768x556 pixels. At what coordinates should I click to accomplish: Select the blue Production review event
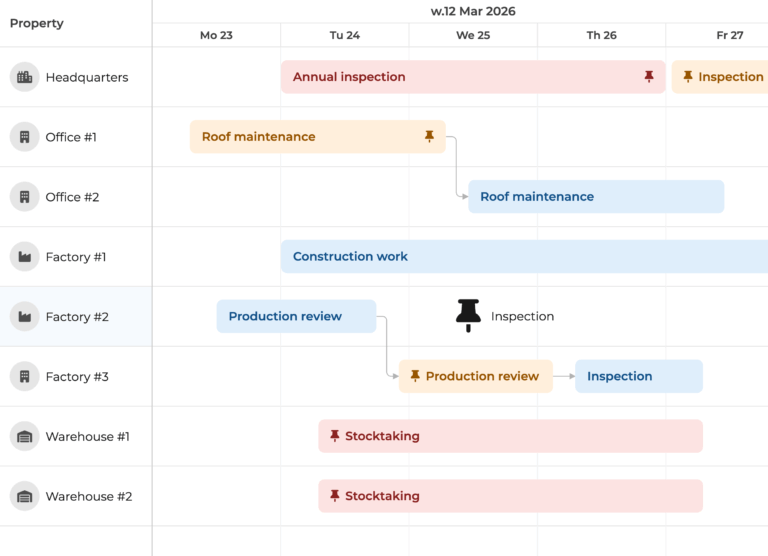pyautogui.click(x=296, y=317)
